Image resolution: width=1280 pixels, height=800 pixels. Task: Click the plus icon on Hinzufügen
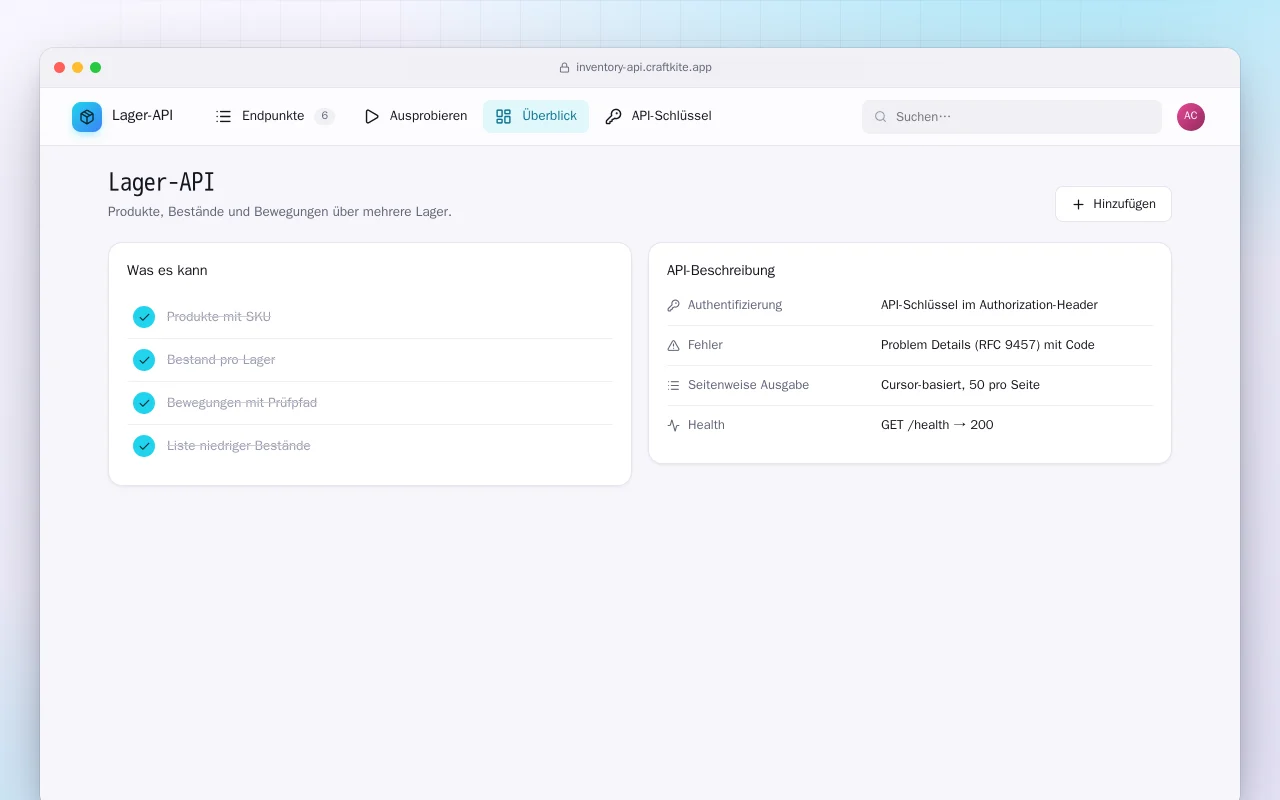[1078, 204]
